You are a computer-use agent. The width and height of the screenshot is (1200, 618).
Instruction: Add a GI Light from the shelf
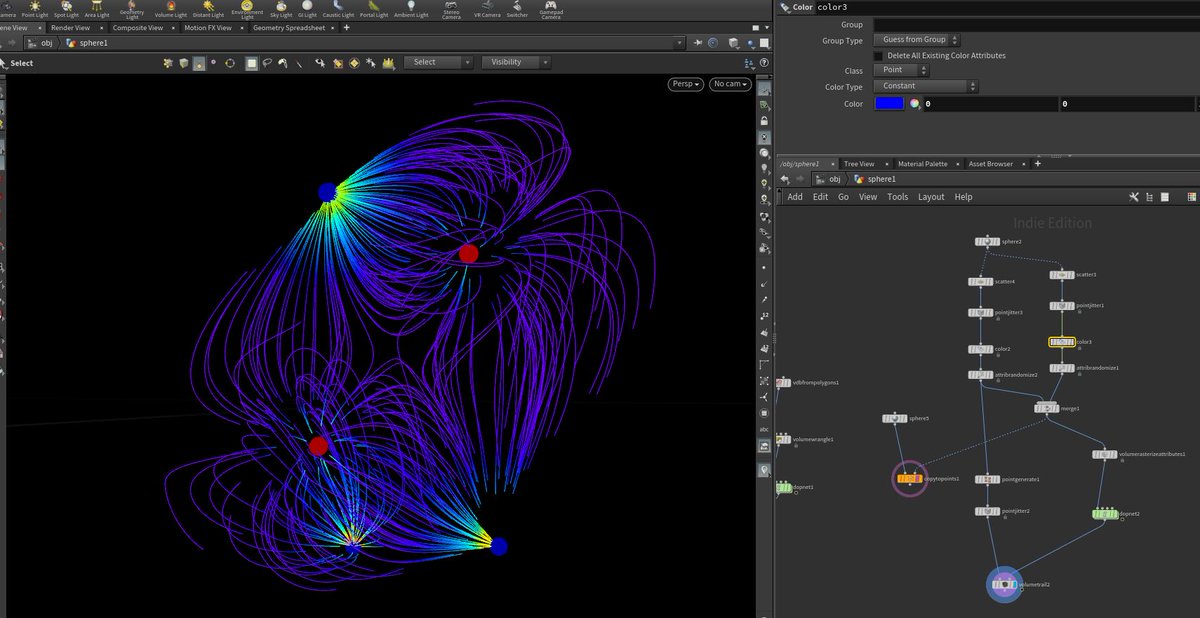click(307, 9)
